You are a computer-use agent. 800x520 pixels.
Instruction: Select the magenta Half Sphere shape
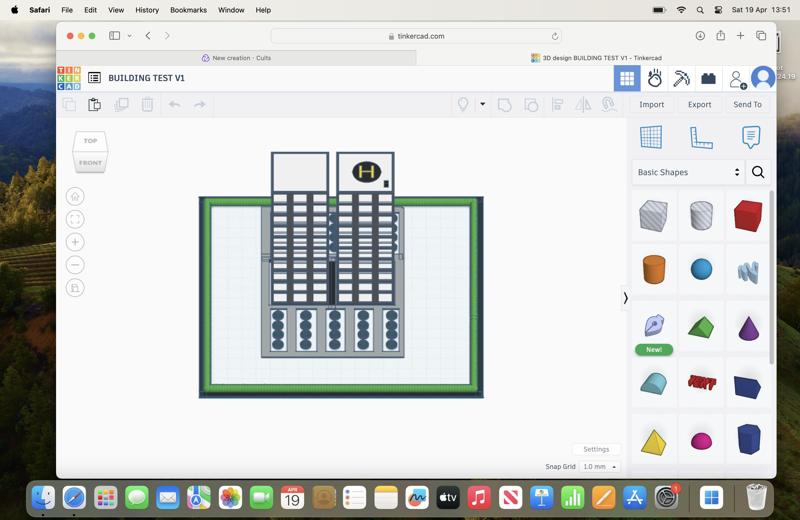coord(701,441)
